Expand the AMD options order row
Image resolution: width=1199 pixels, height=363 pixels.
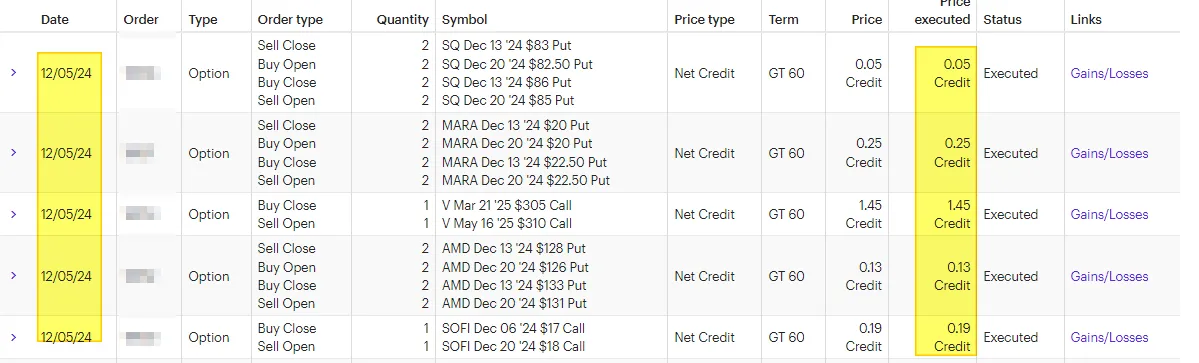tap(13, 276)
